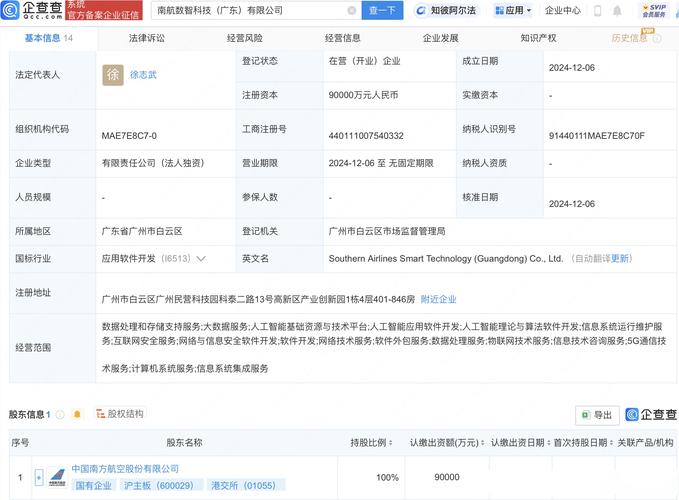Open legal representative 徐志武 link
This screenshot has height=500, width=679.
point(143,75)
